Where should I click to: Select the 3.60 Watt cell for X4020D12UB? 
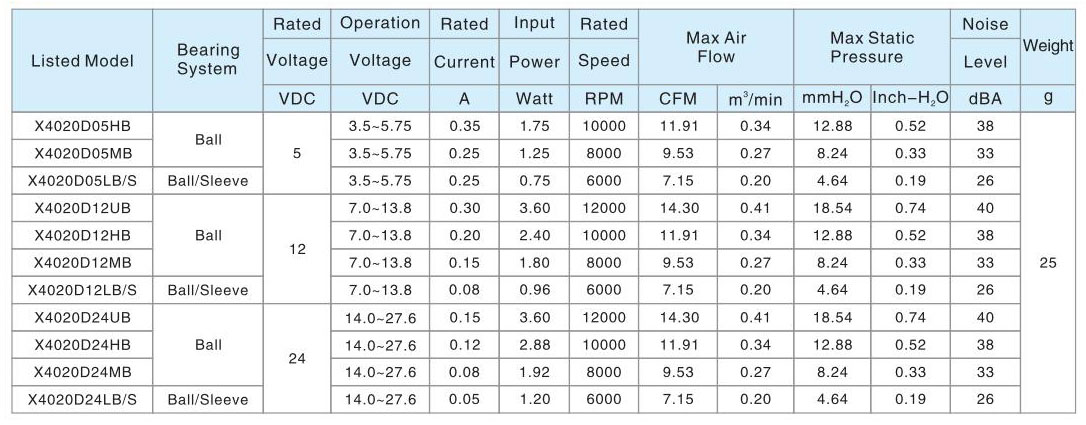point(534,208)
